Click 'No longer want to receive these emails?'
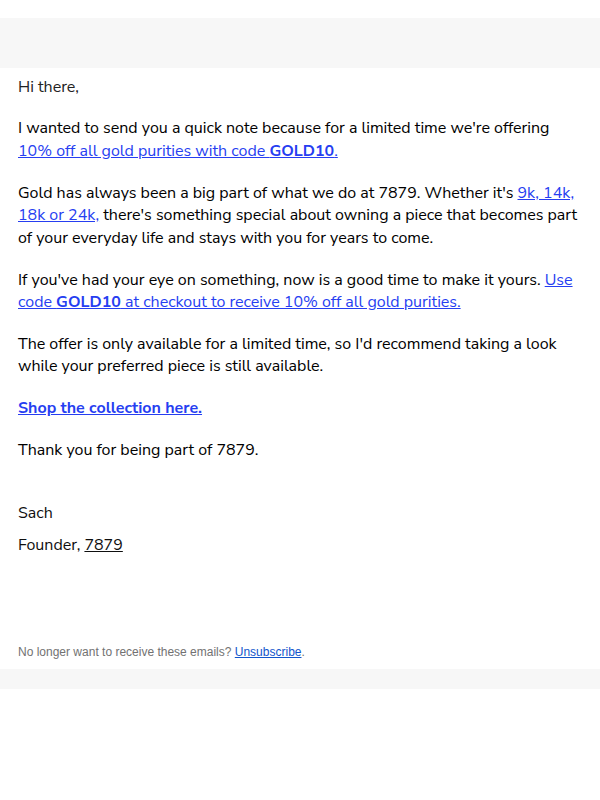The image size is (600, 800). [x=124, y=652]
